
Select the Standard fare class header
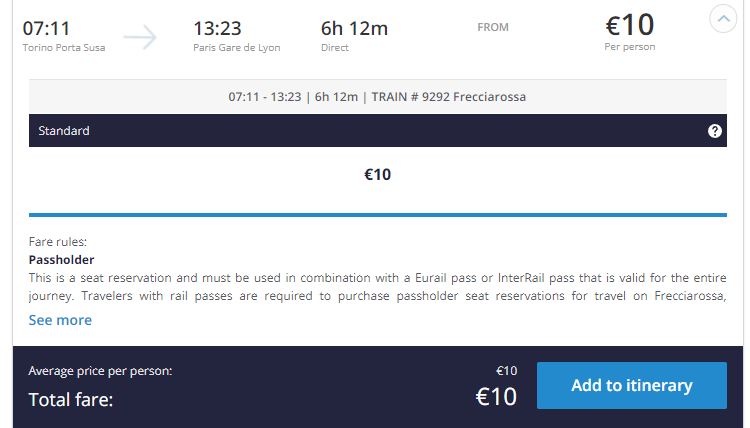tap(377, 131)
